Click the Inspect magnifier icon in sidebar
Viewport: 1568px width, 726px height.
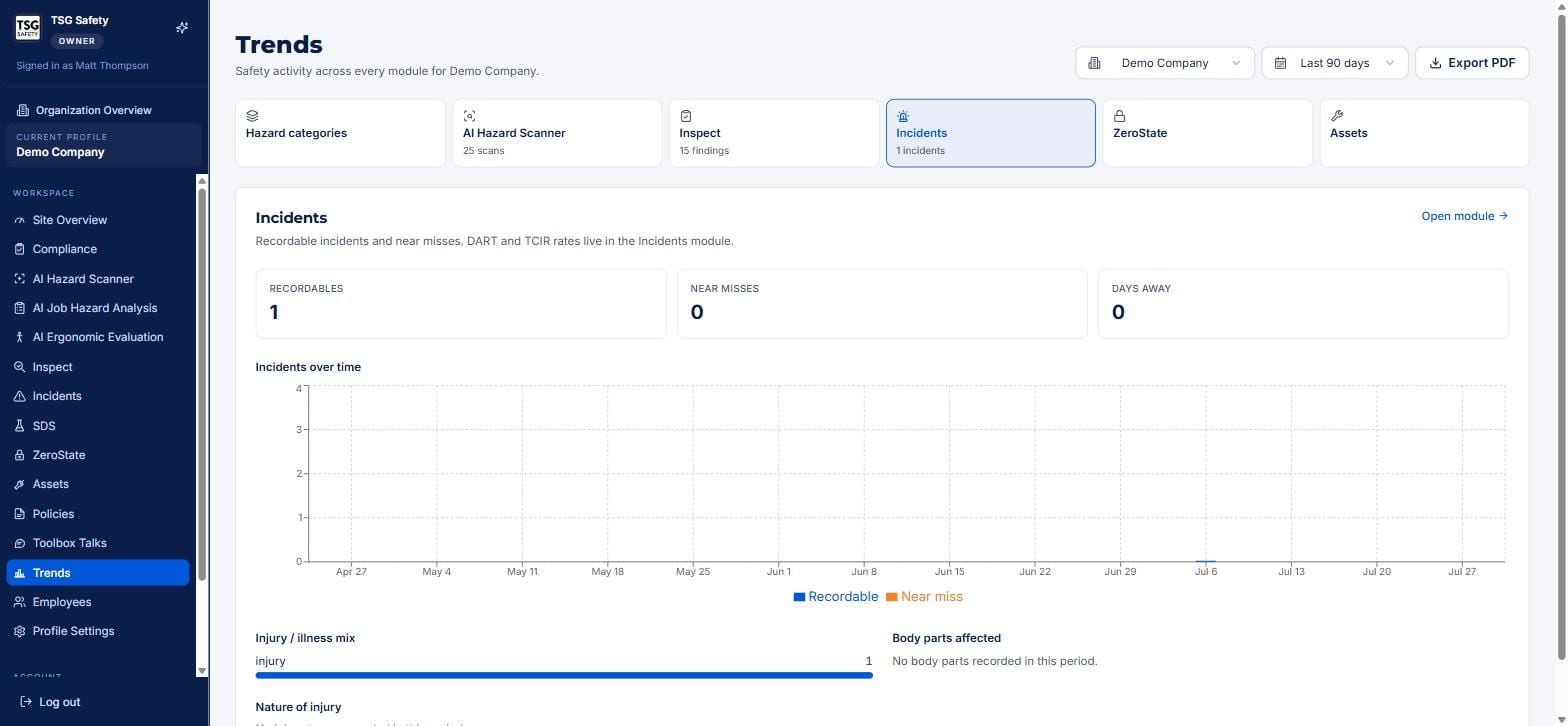tap(19, 367)
